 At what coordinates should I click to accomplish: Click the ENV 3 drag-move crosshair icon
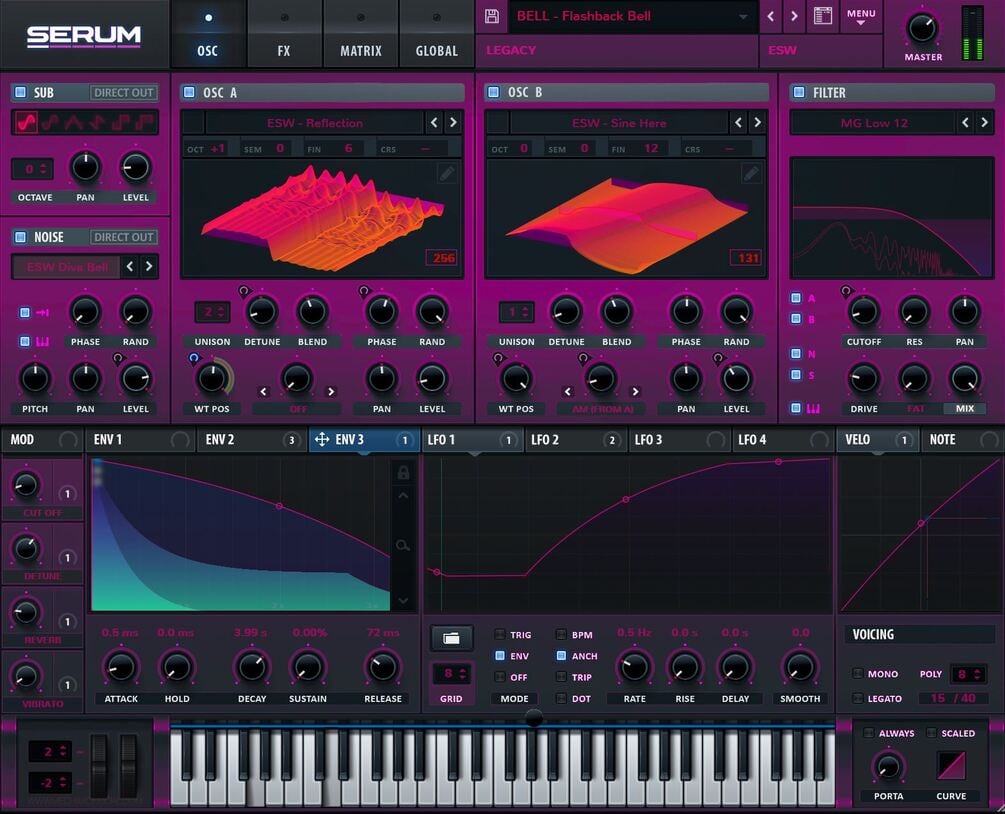point(322,439)
